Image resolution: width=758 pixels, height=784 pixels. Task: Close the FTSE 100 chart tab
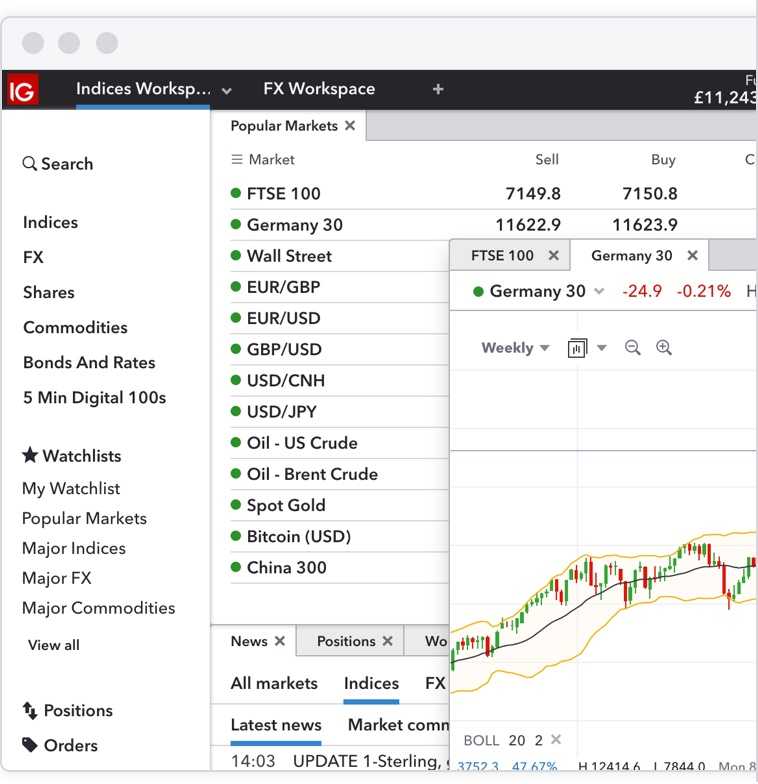[554, 256]
